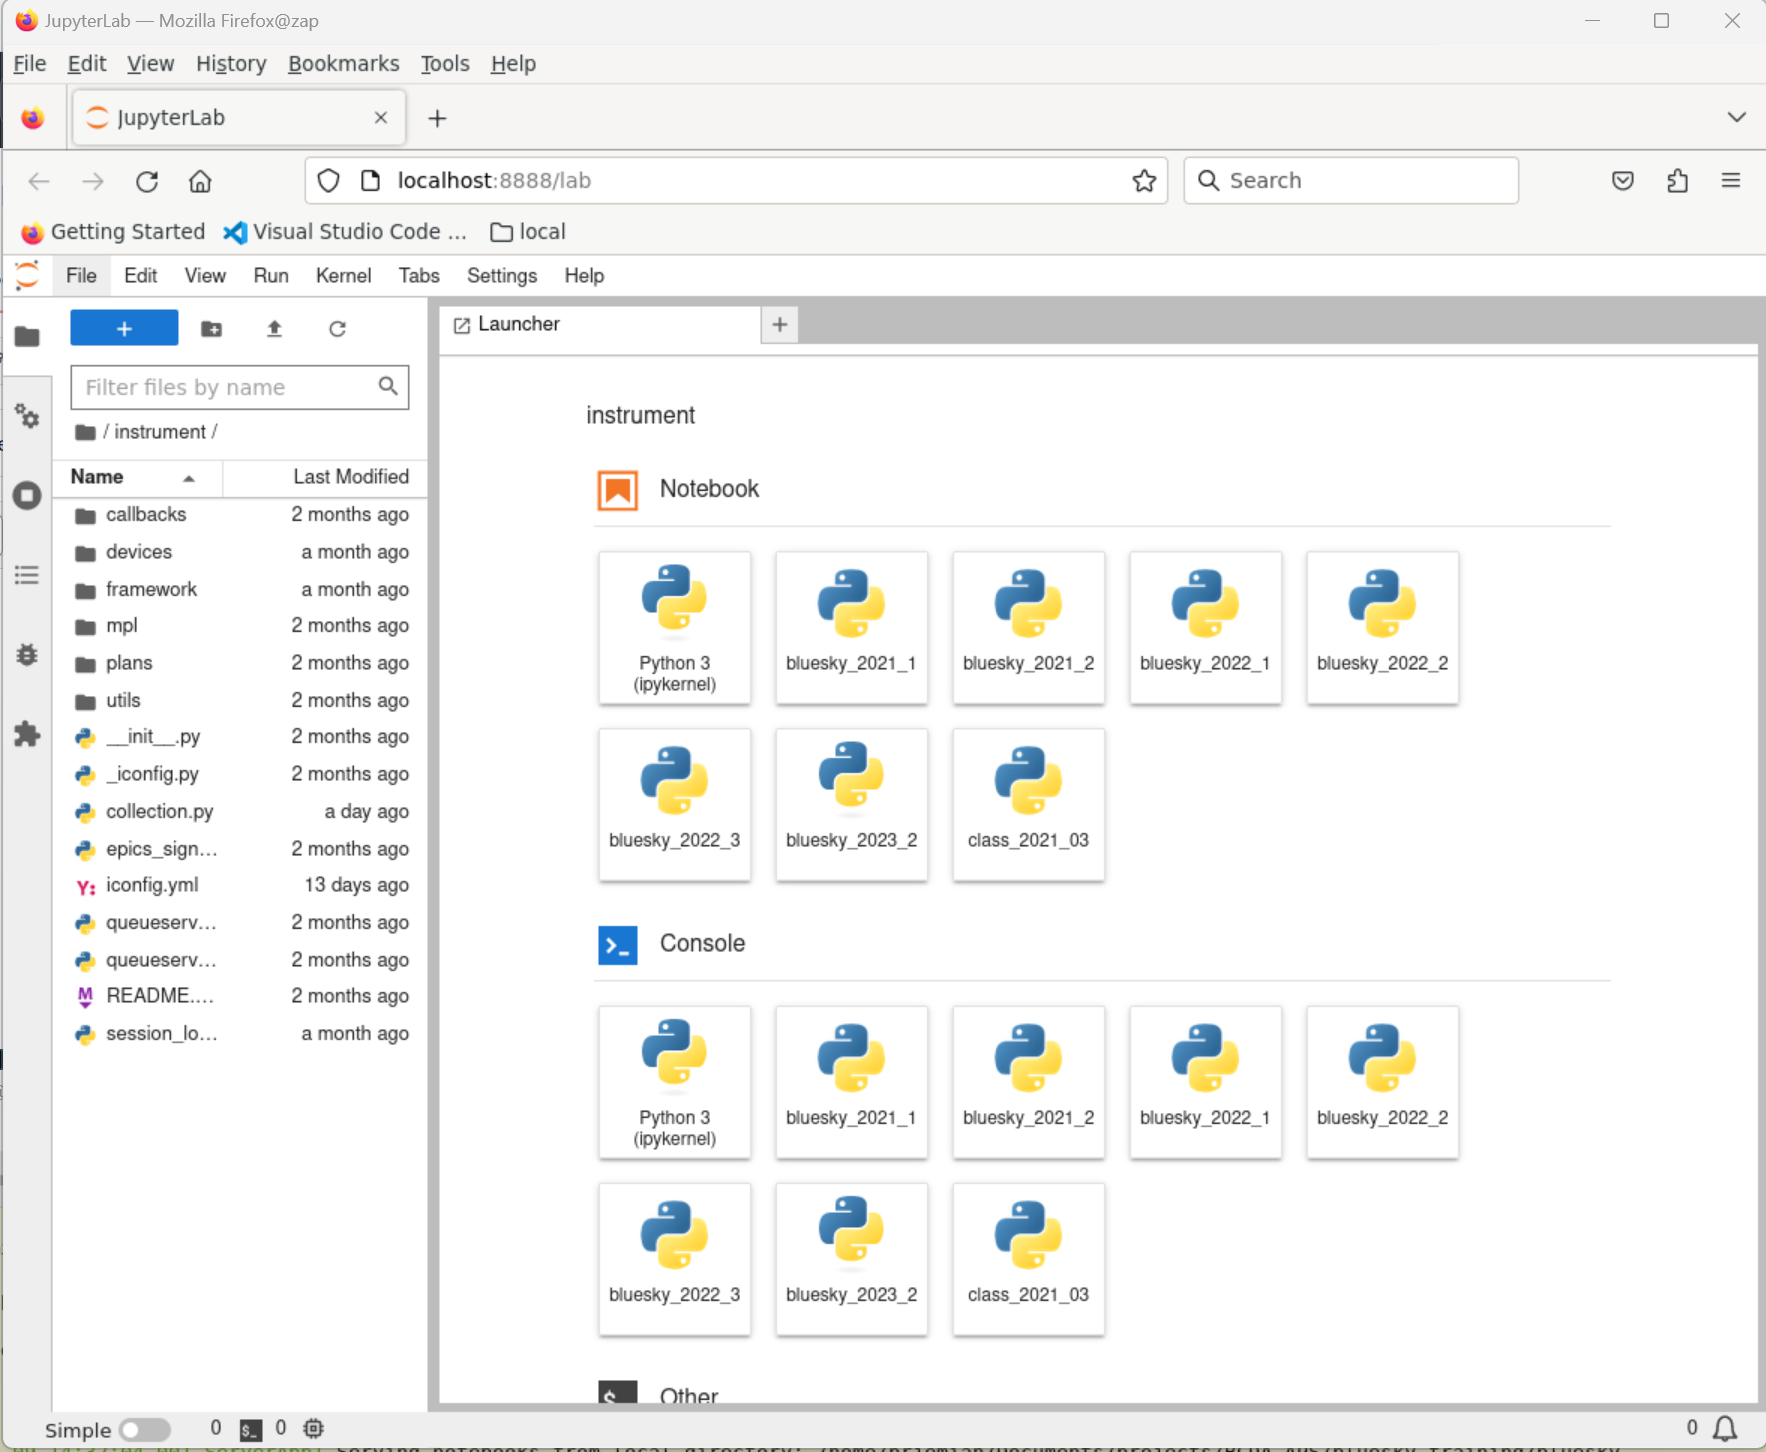Viewport: 1766px width, 1452px height.
Task: Add a new tab beside Launcher
Action: coord(780,324)
